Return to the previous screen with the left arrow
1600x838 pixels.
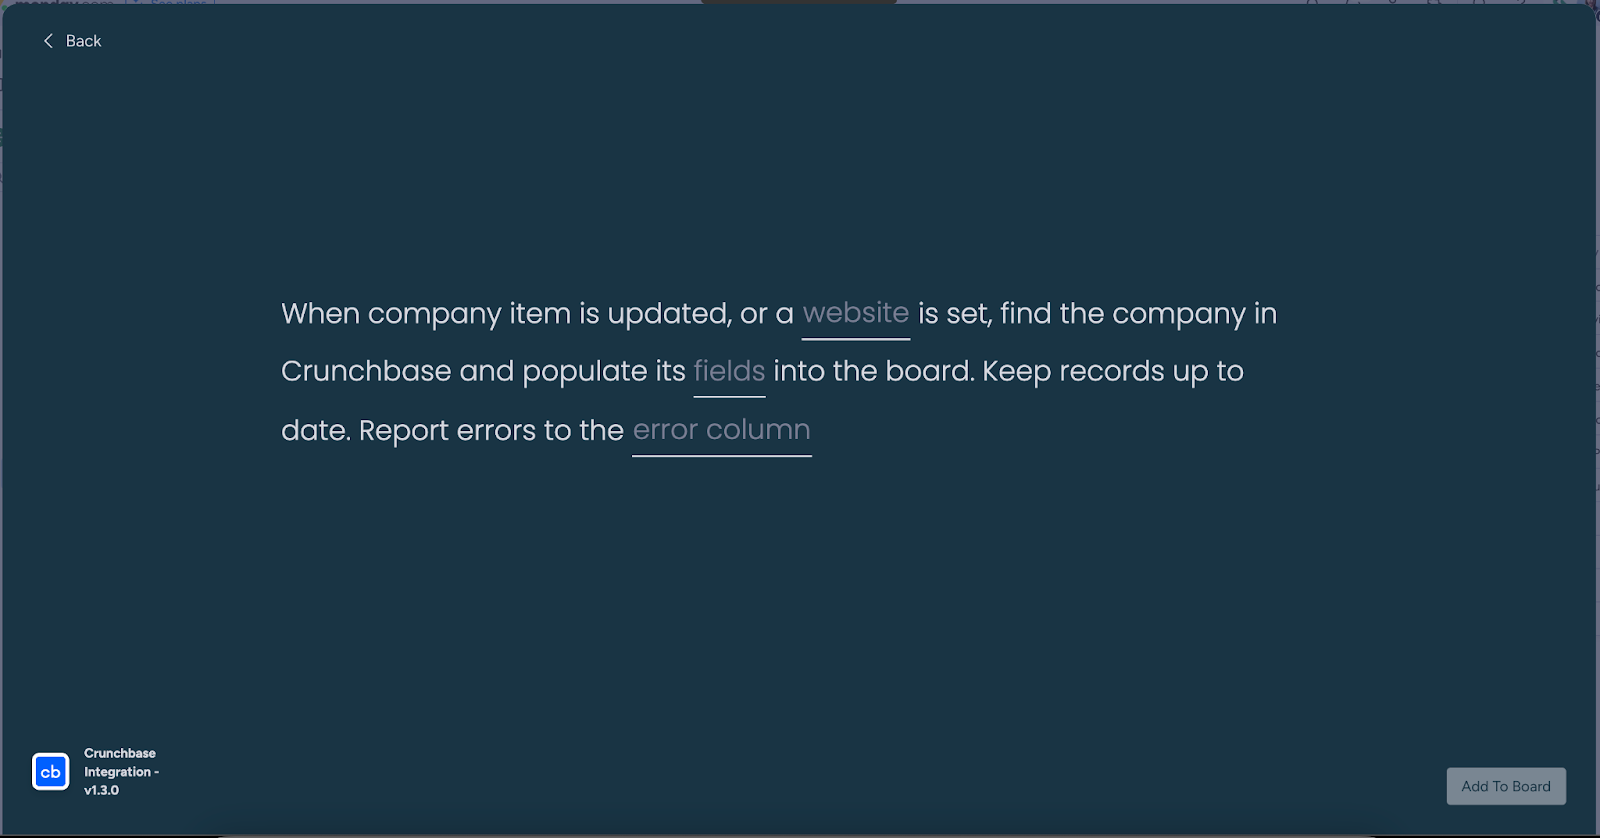click(48, 41)
